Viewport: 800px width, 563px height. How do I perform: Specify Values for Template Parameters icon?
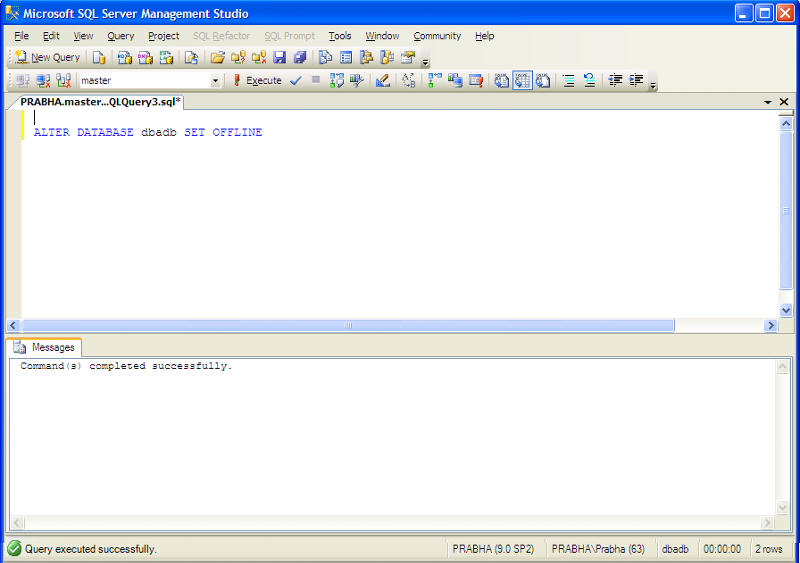(409, 80)
